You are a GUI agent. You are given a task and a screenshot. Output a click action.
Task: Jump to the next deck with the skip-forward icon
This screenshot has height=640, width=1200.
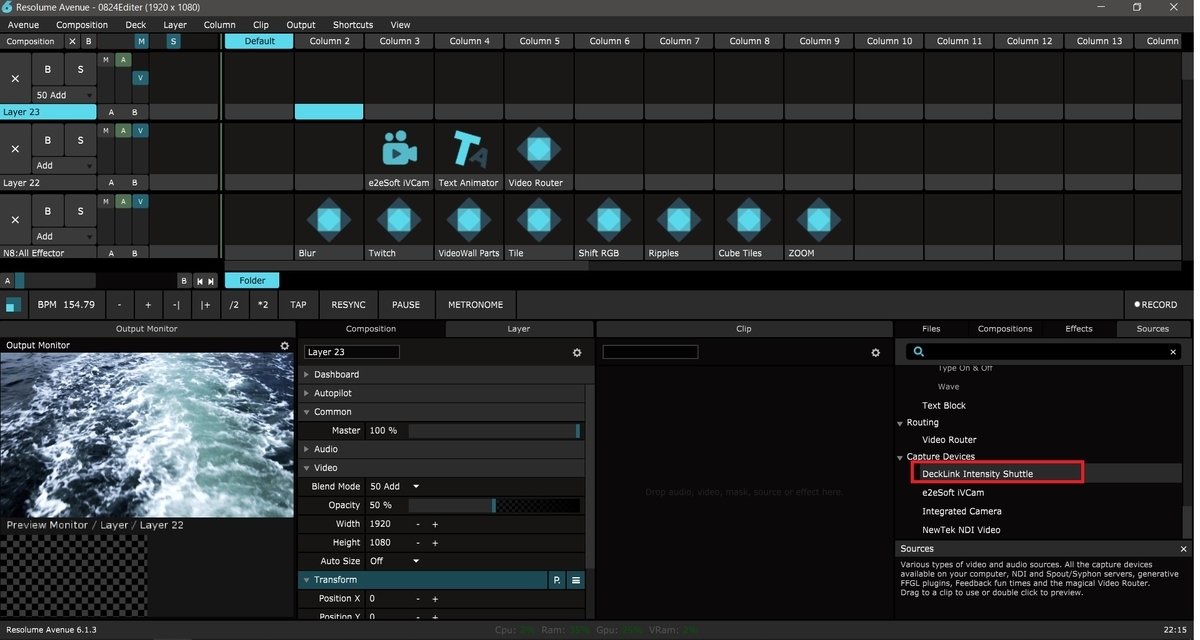tap(211, 282)
